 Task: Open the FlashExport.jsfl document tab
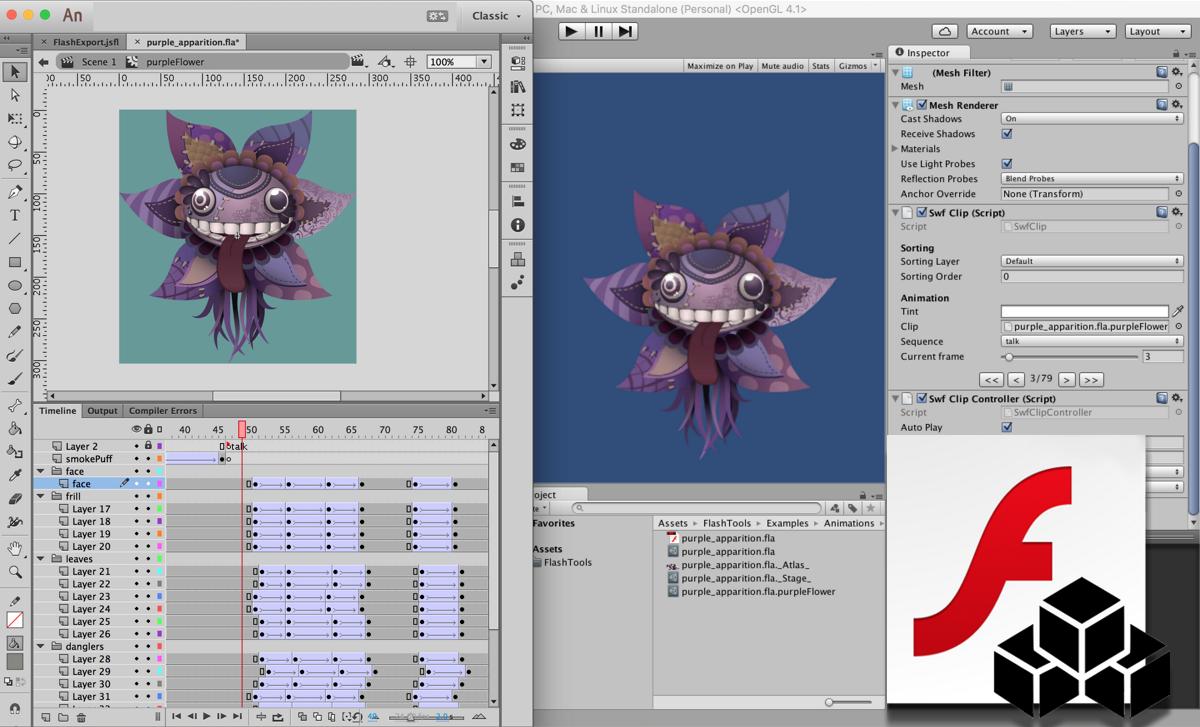point(84,42)
